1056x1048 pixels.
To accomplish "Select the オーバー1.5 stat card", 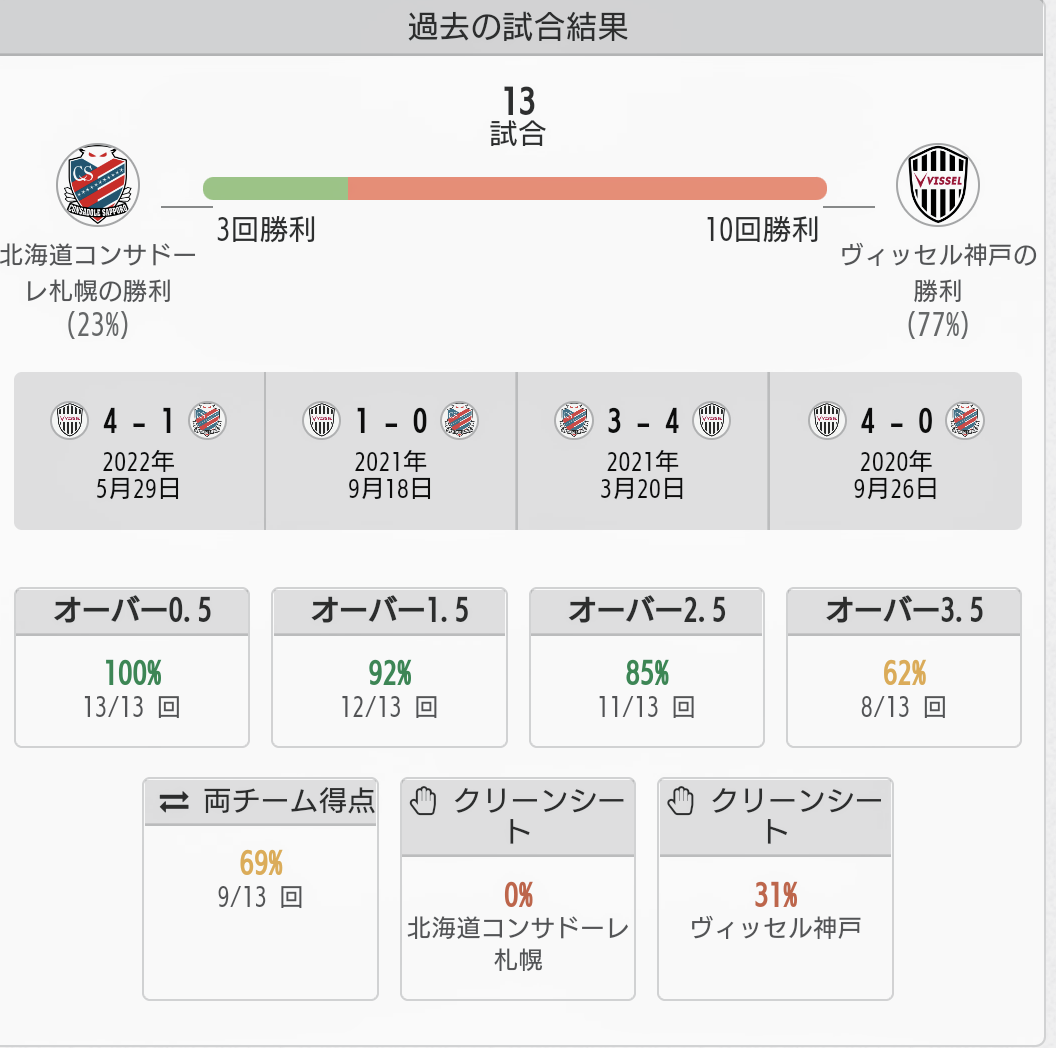I will point(389,667).
